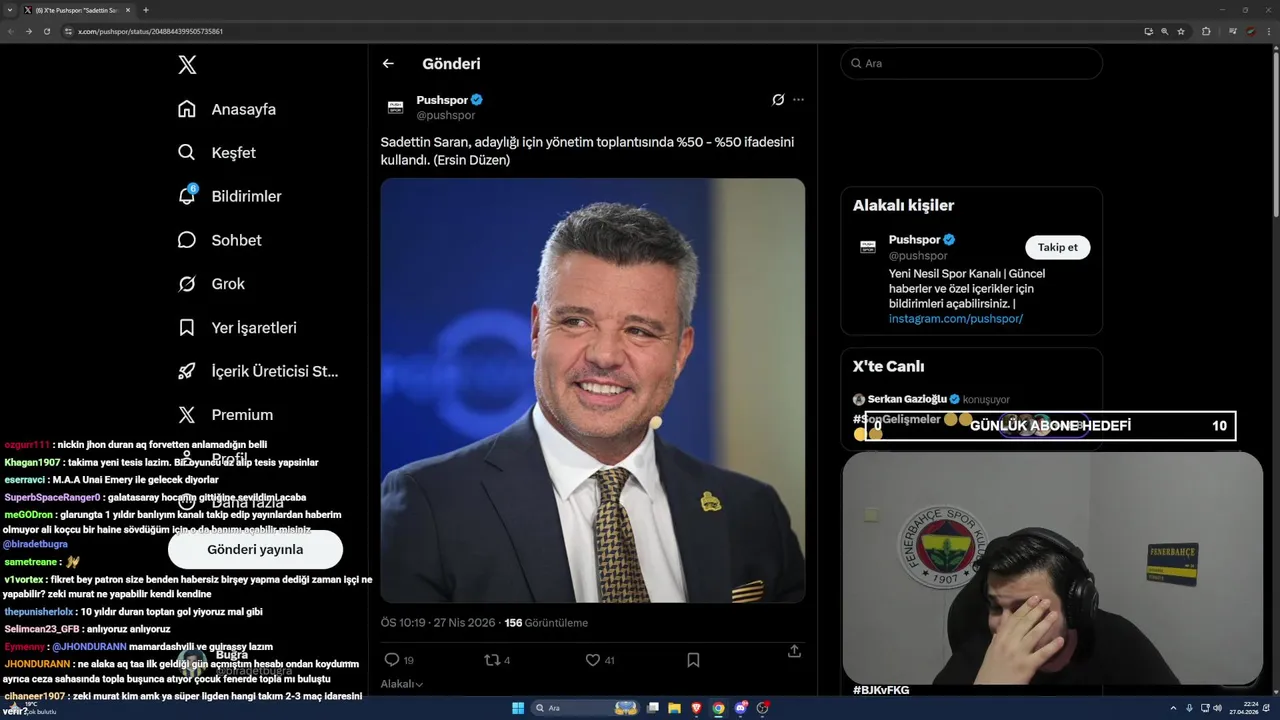
Task: Click the post timestamp ÖS 10:19 · 27 Nis 2026
Action: pyautogui.click(x=438, y=623)
